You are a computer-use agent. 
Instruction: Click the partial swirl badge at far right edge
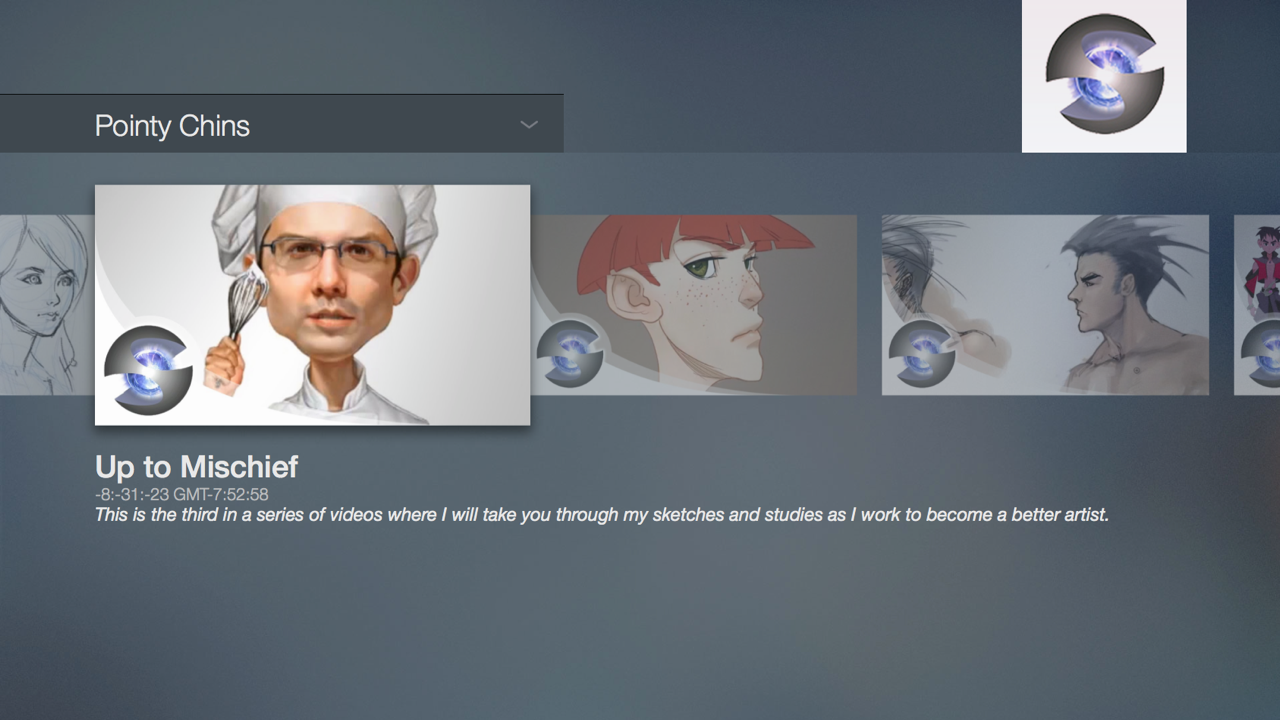[x=1261, y=352]
